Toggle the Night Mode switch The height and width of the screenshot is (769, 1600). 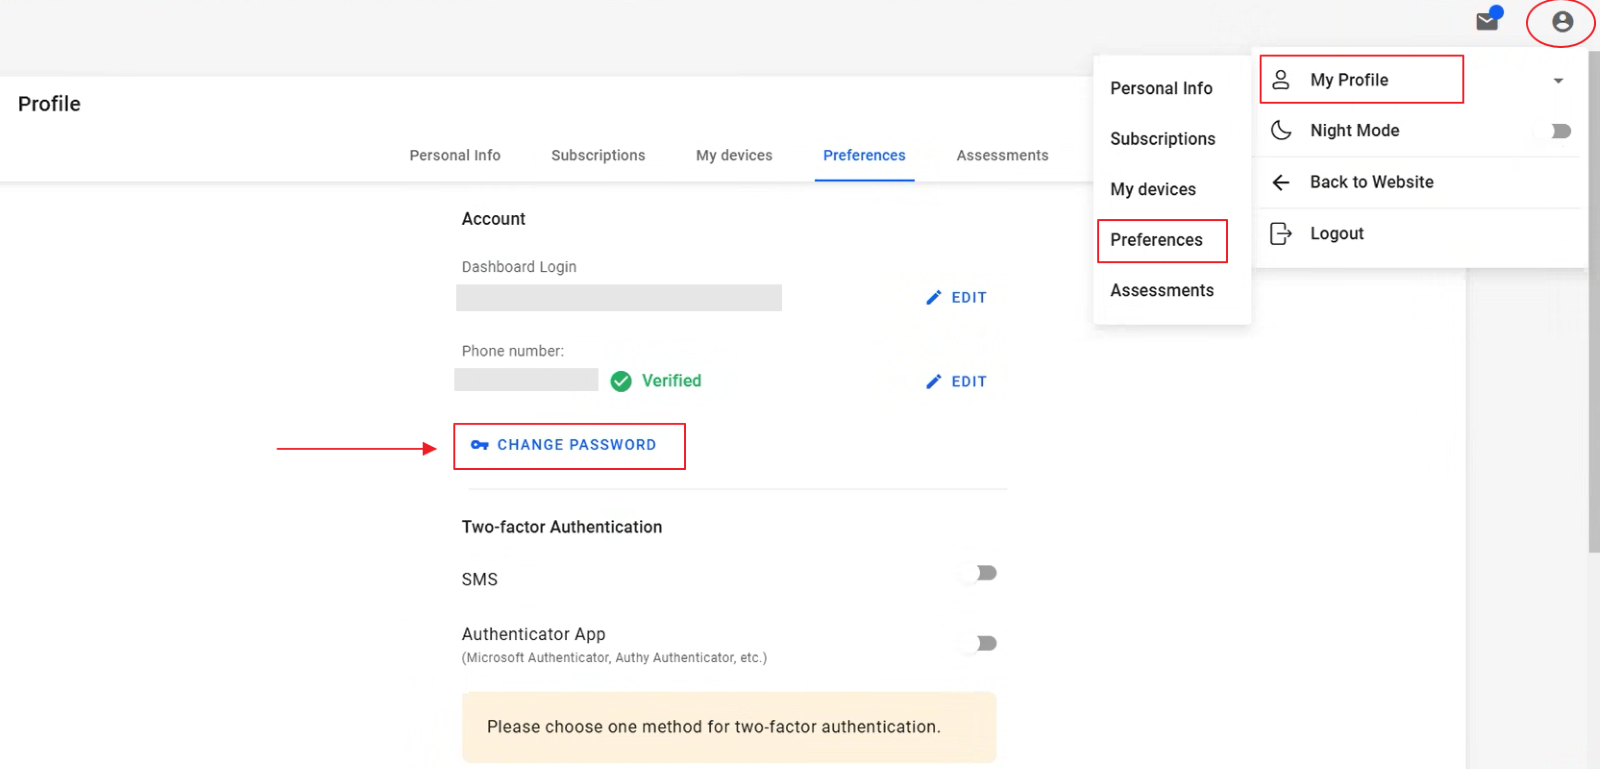point(1560,131)
